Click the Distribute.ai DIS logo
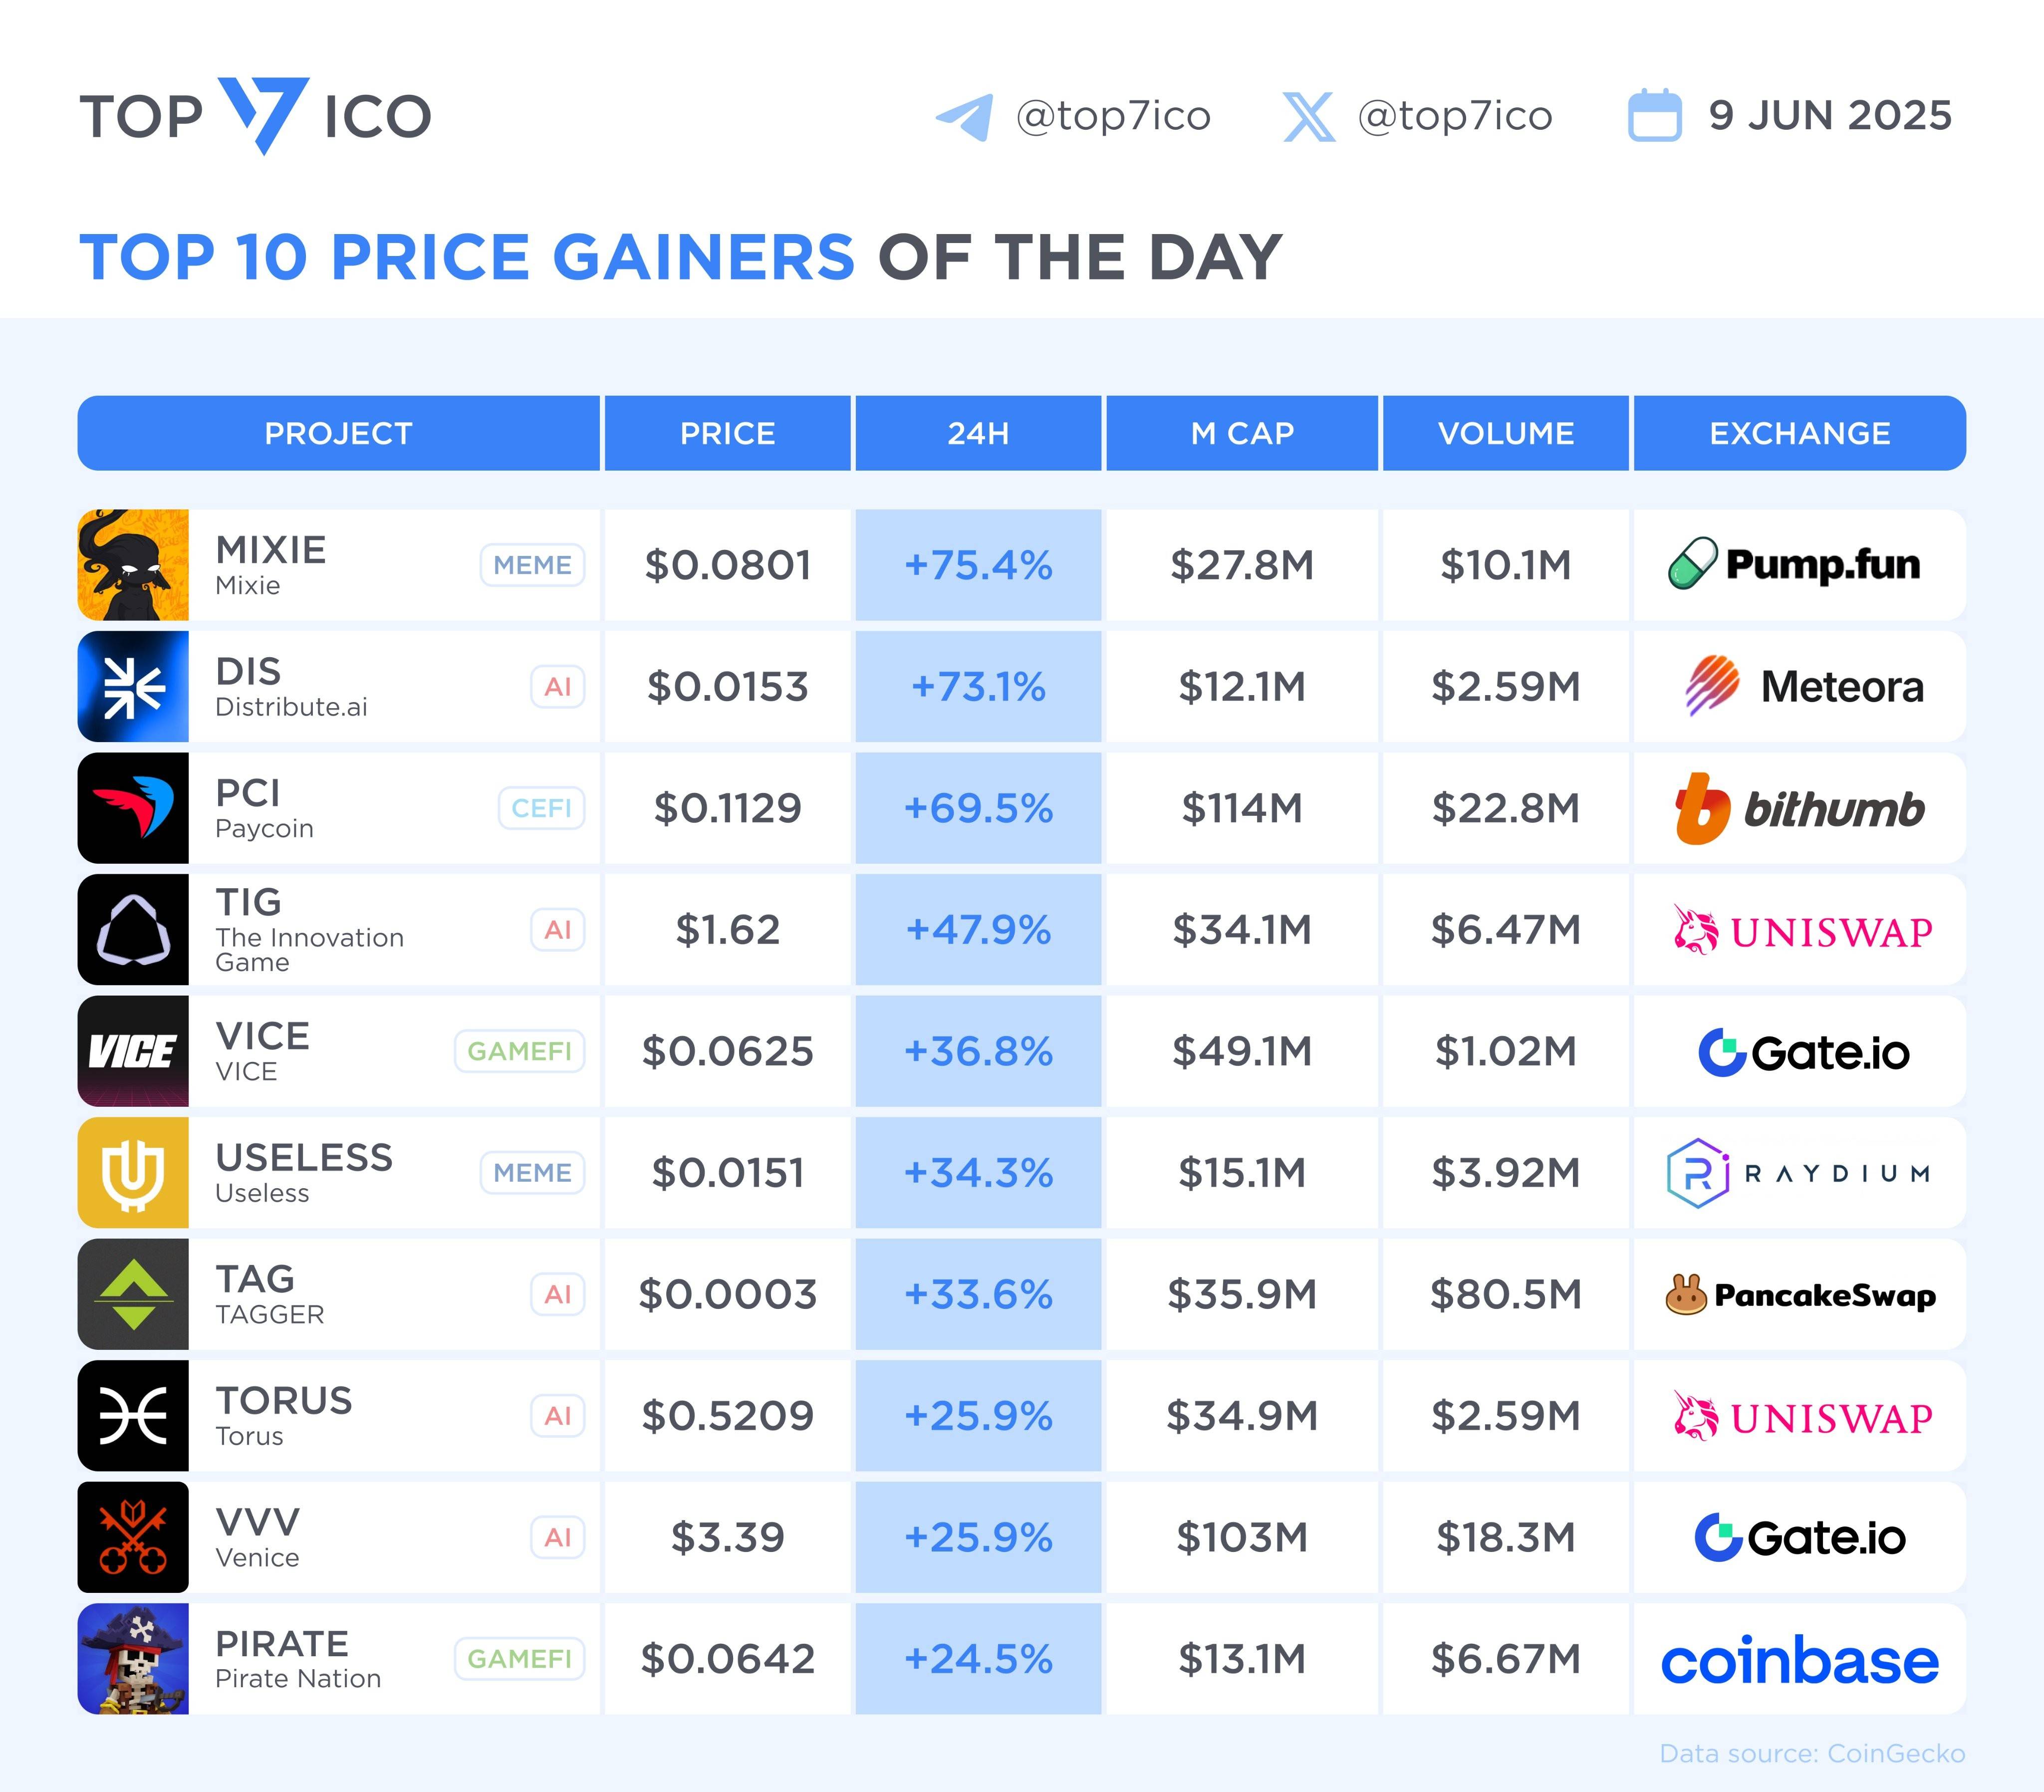The width and height of the screenshot is (2044, 1792). point(133,687)
